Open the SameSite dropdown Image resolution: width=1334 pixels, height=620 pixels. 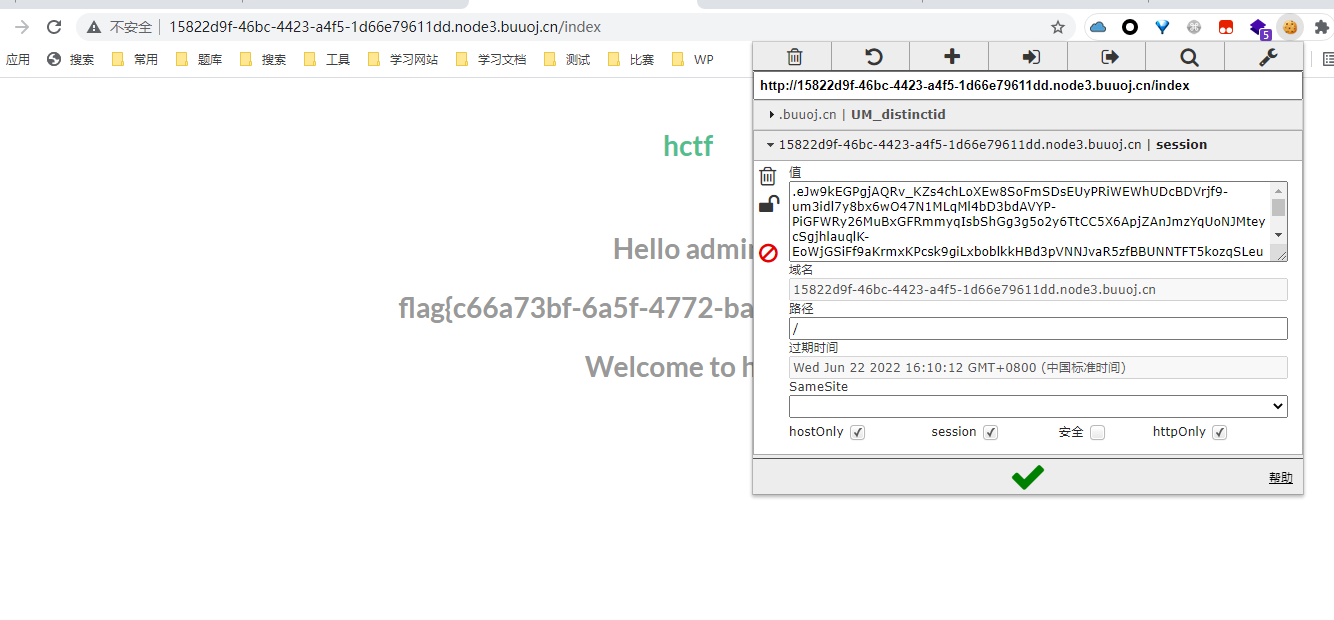click(x=1037, y=406)
